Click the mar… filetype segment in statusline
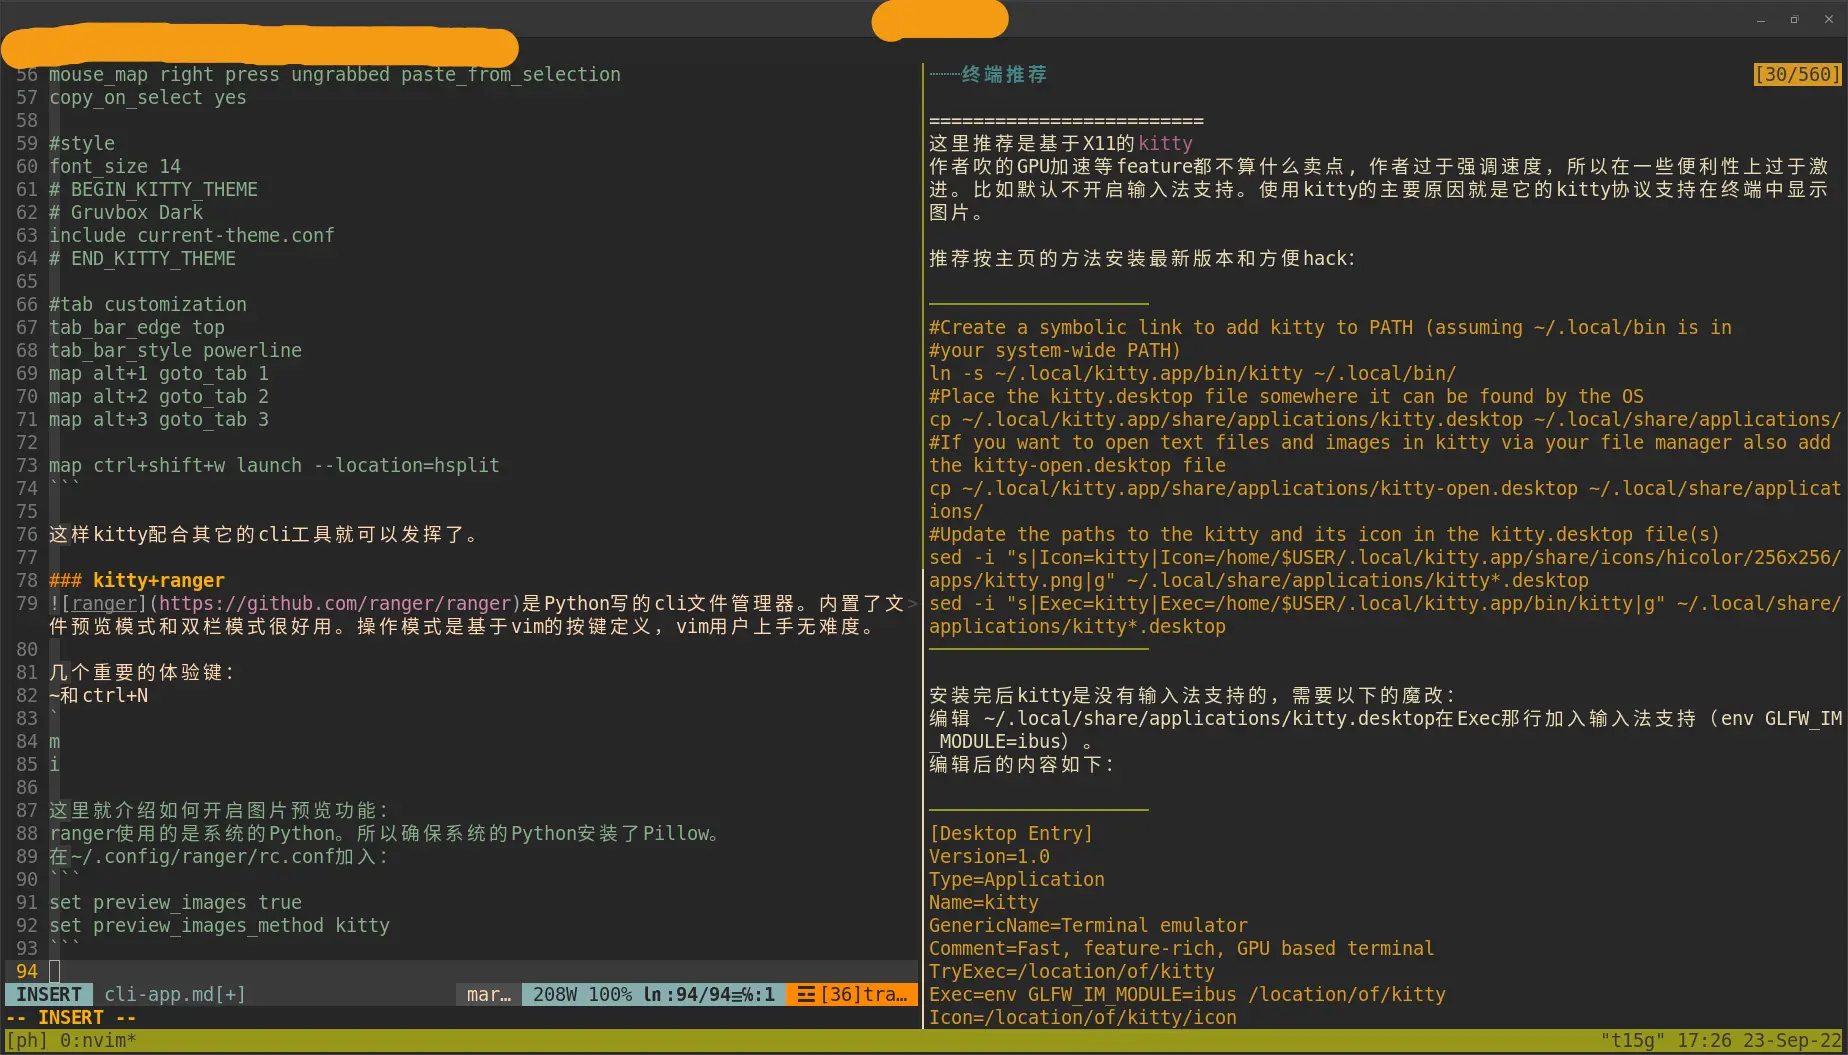The width and height of the screenshot is (1848, 1055). [489, 994]
